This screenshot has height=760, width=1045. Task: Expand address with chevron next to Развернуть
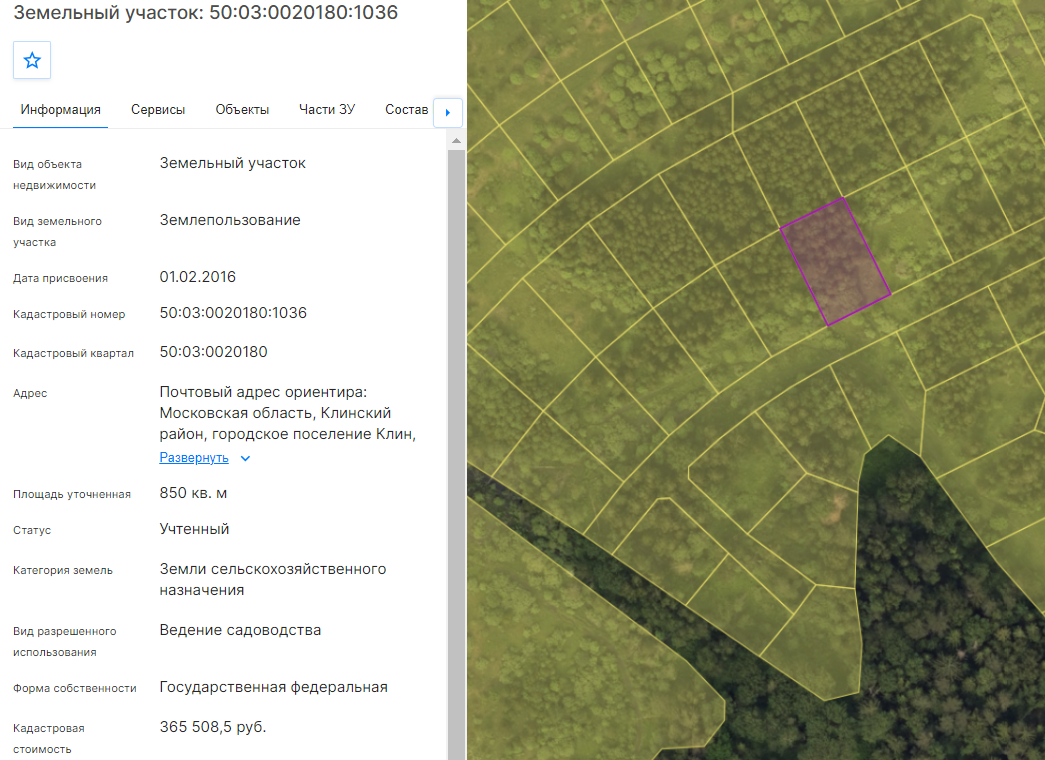245,458
